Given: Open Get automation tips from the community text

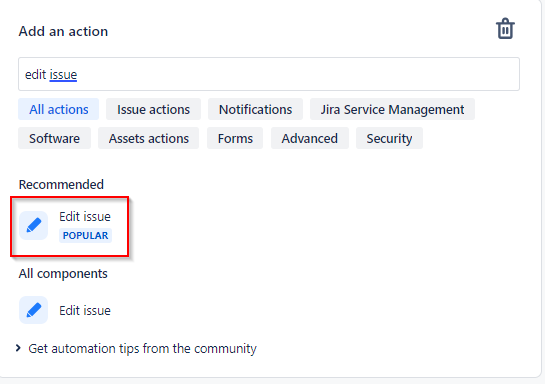Looking at the screenshot, I should 143,349.
